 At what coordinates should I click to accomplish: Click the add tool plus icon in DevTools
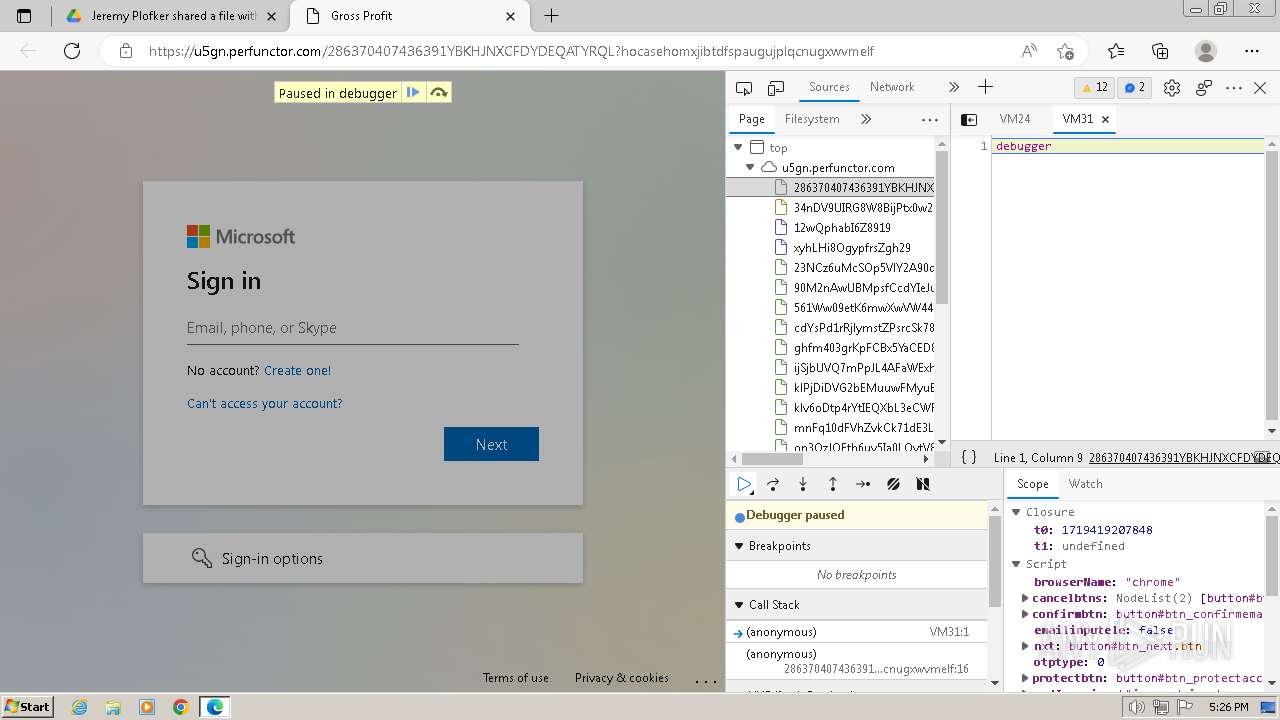click(985, 87)
